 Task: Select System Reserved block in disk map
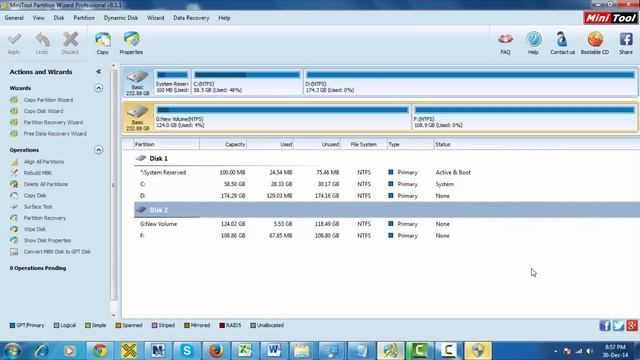(172, 82)
